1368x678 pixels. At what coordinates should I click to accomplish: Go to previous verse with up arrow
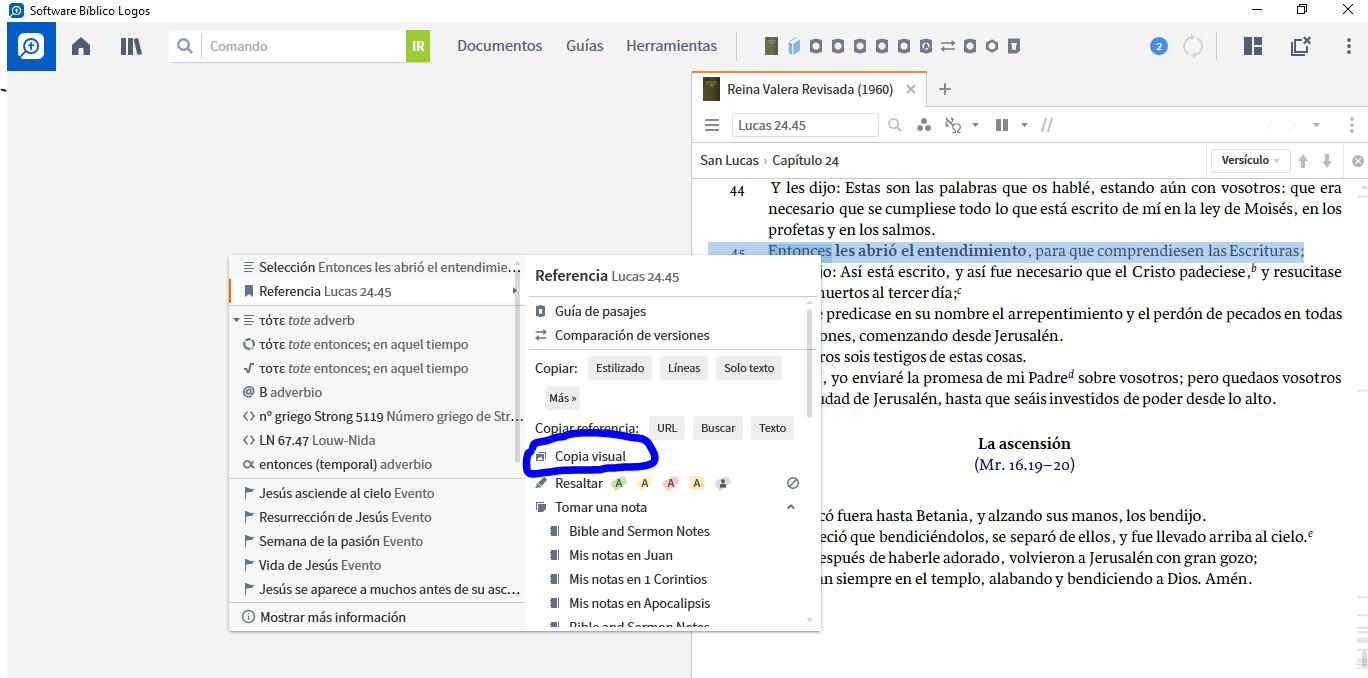pos(1303,161)
